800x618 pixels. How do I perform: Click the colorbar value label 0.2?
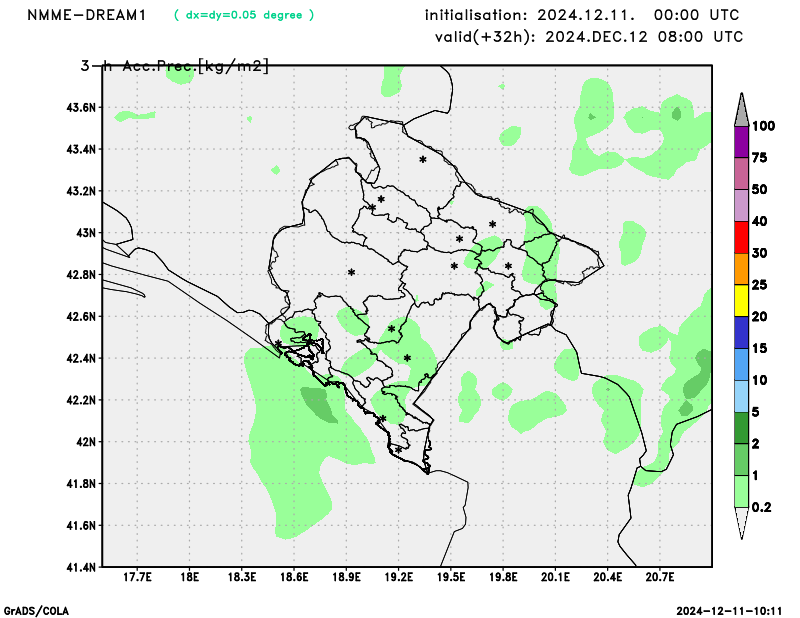(x=762, y=507)
